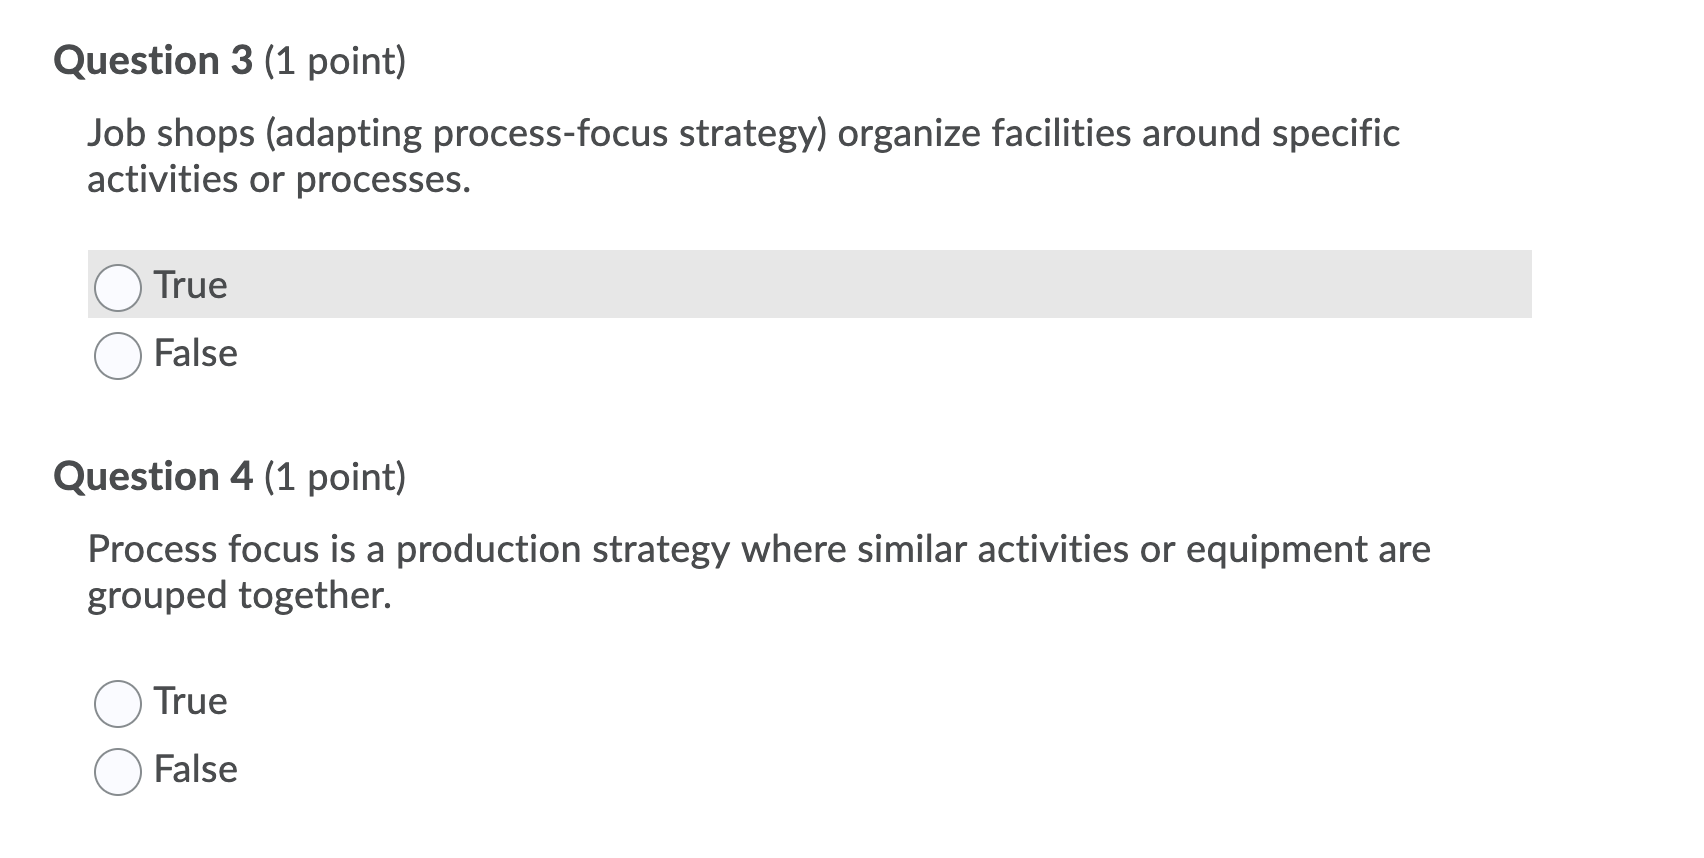Click the True label under Question 4
Viewport: 1704px width, 858px height.
pyautogui.click(x=190, y=702)
